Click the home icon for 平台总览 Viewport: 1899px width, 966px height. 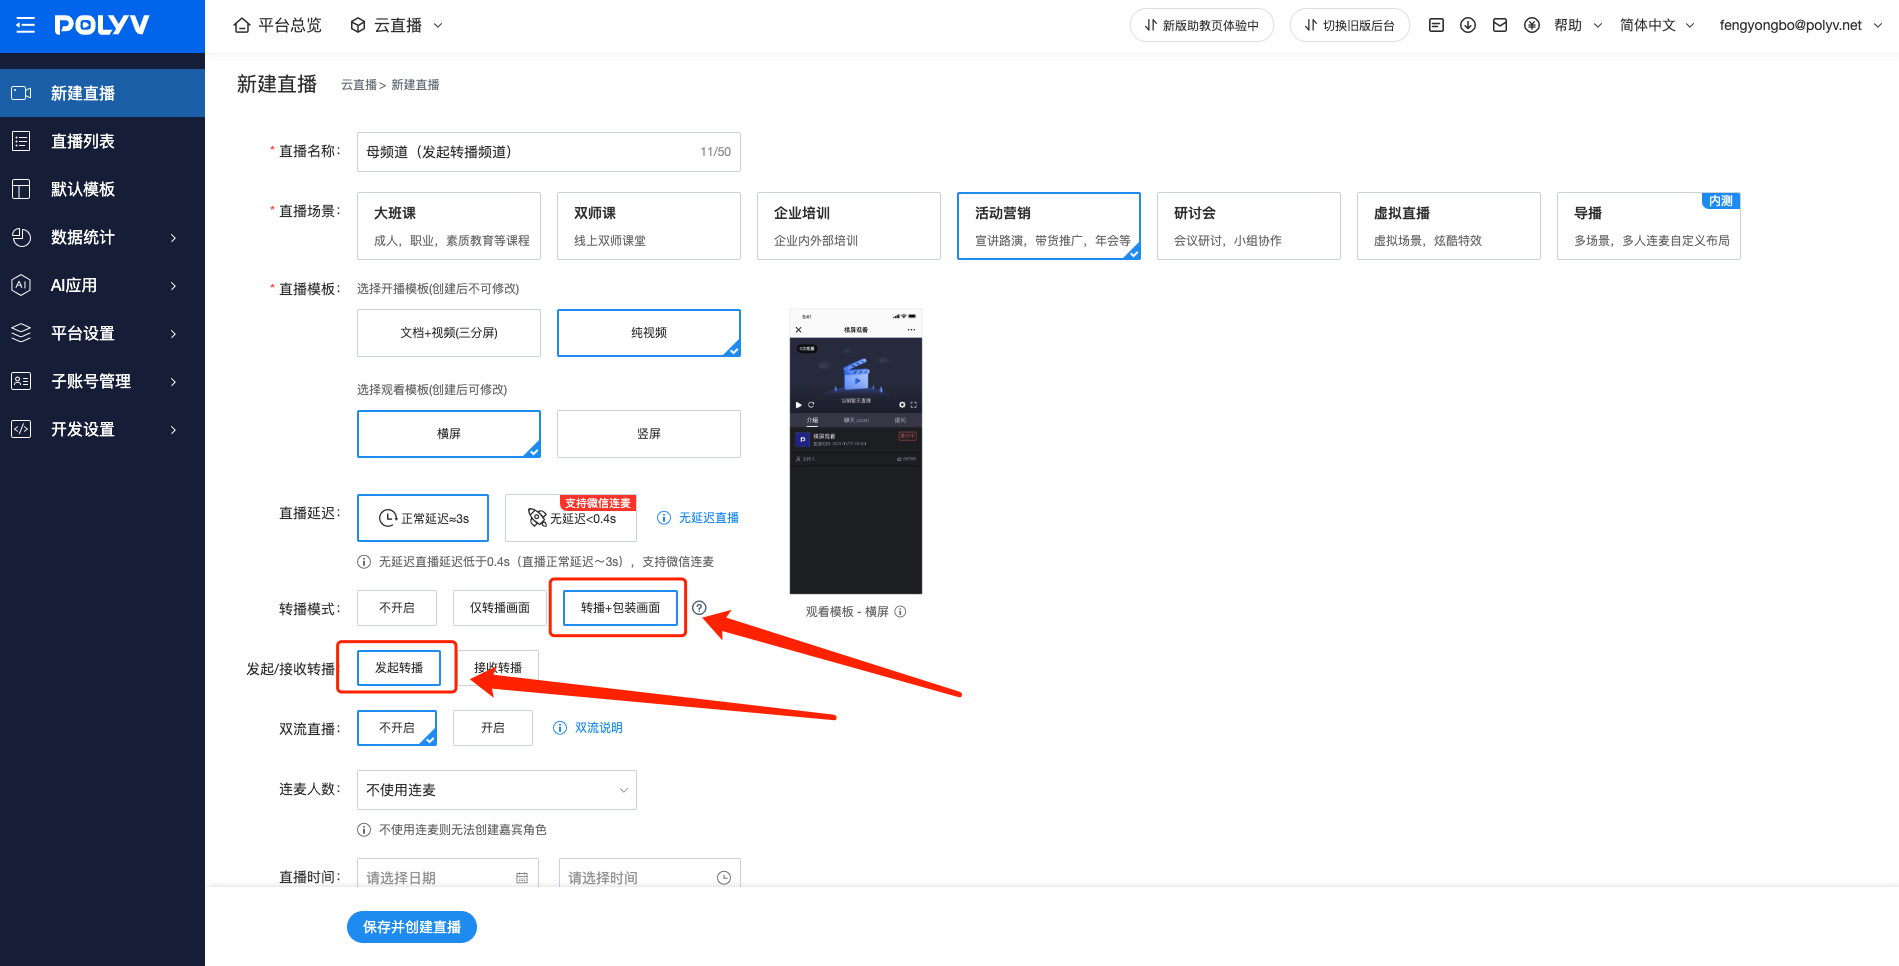tap(242, 26)
